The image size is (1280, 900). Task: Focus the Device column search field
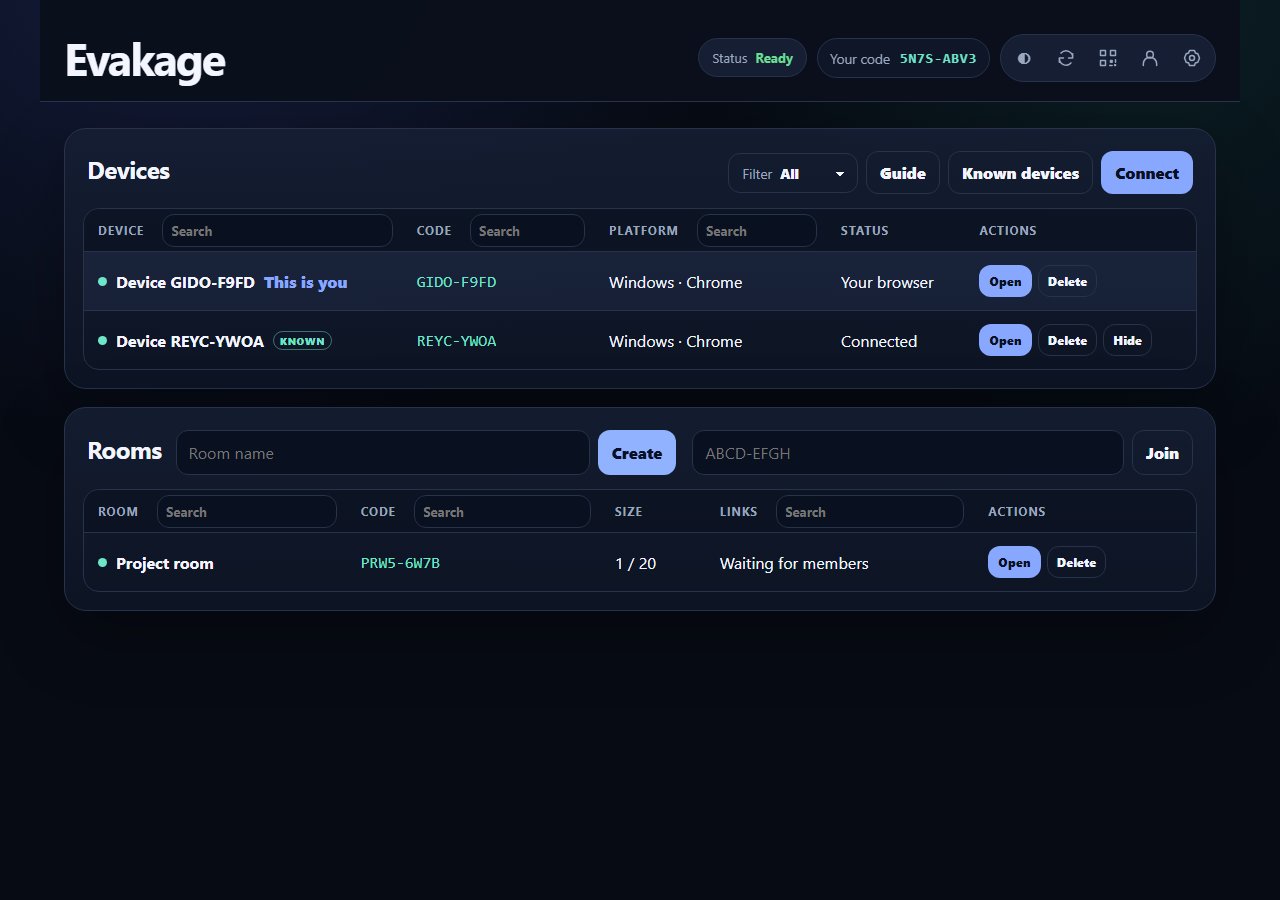click(x=277, y=231)
